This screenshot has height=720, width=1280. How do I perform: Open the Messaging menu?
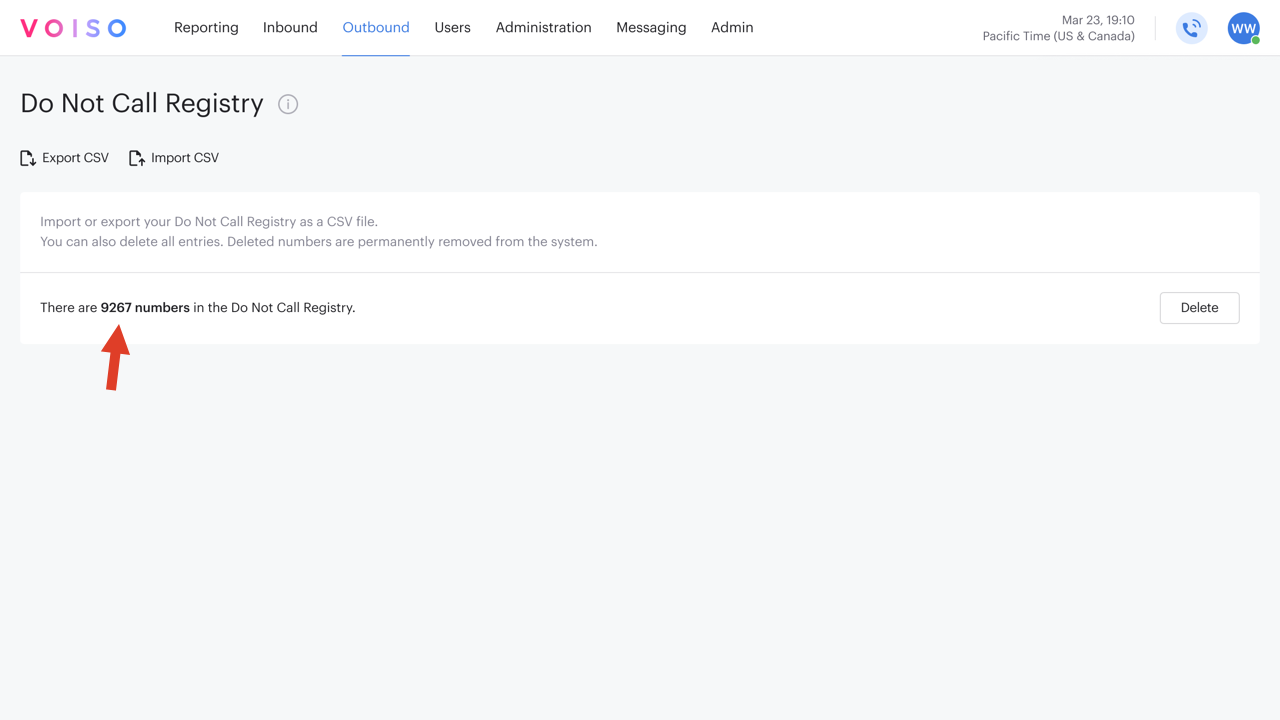651,28
